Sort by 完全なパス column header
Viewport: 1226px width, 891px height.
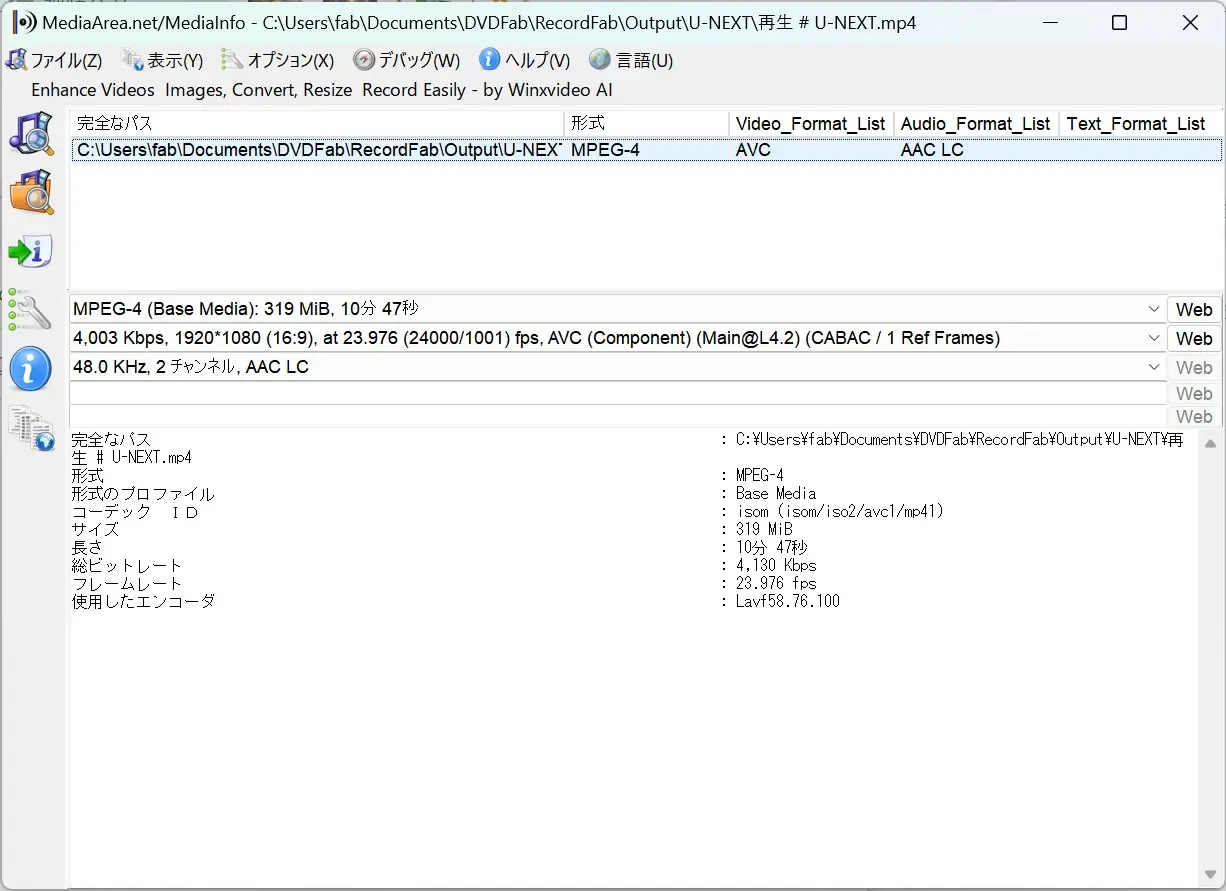[x=317, y=124]
